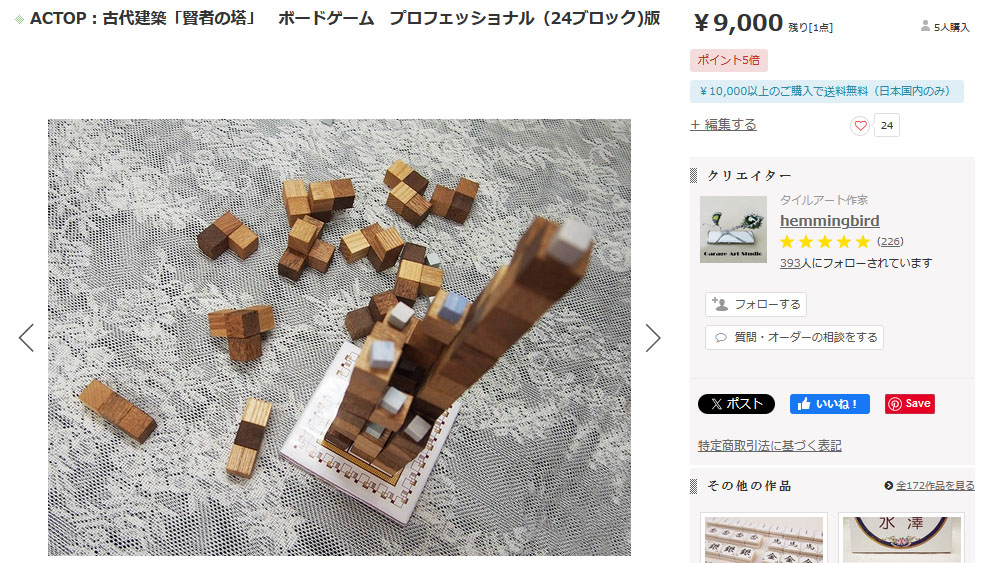Click the heart favorite icon

point(860,125)
